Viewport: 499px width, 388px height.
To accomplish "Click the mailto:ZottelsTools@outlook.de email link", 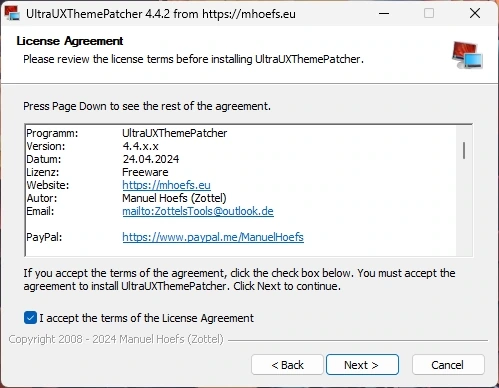I will click(198, 211).
